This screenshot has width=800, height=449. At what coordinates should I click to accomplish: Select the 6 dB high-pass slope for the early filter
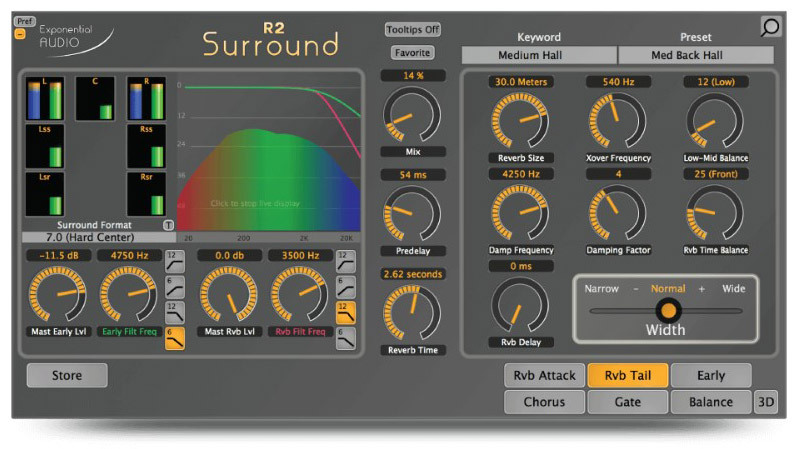pos(174,288)
